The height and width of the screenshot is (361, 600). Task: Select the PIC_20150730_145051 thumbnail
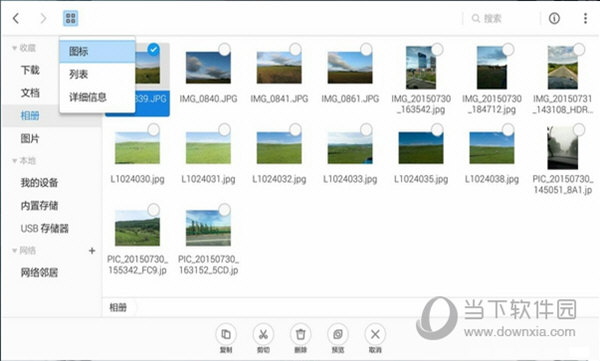pyautogui.click(x=562, y=148)
